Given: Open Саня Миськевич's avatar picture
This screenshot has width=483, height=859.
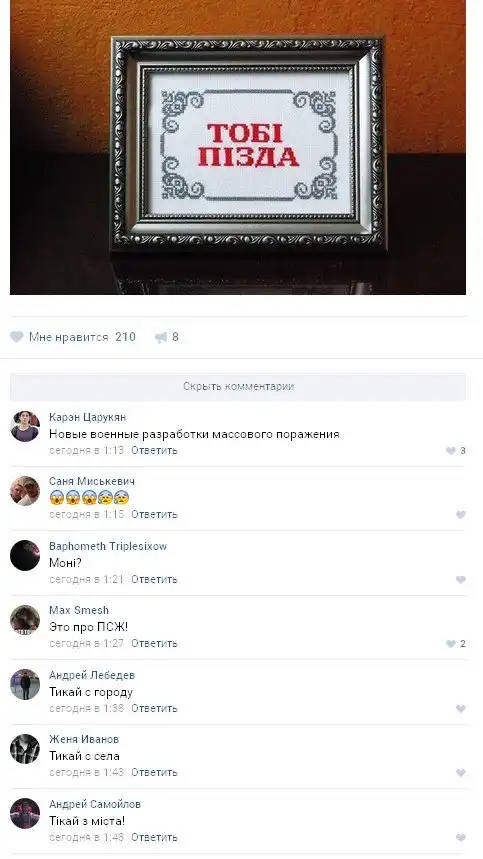Looking at the screenshot, I should [25, 491].
